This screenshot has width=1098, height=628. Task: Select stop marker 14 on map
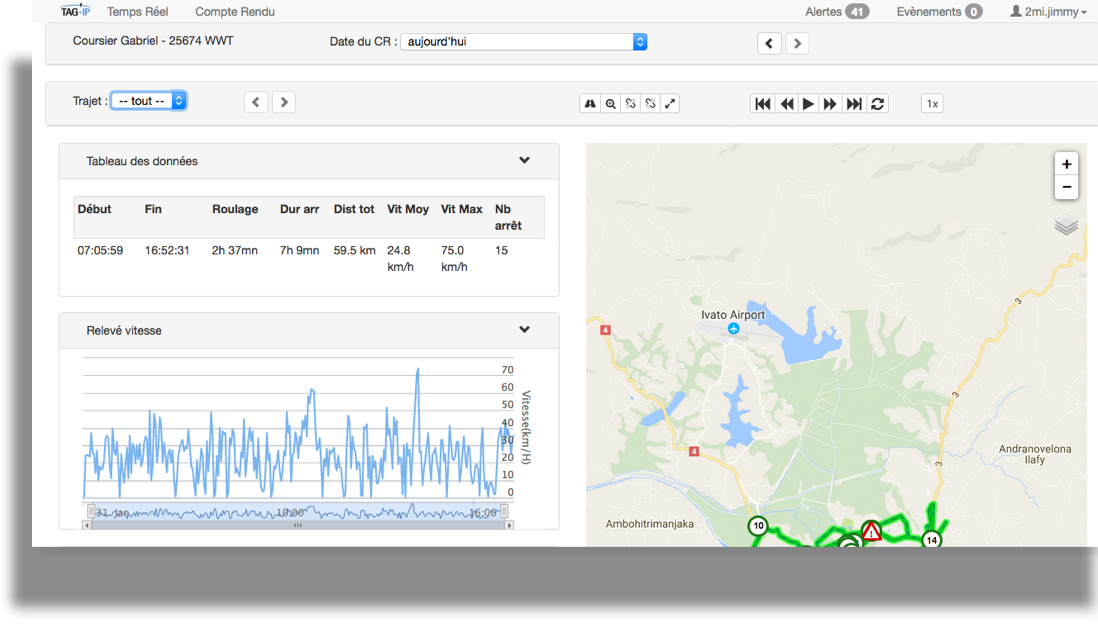pyautogui.click(x=931, y=540)
